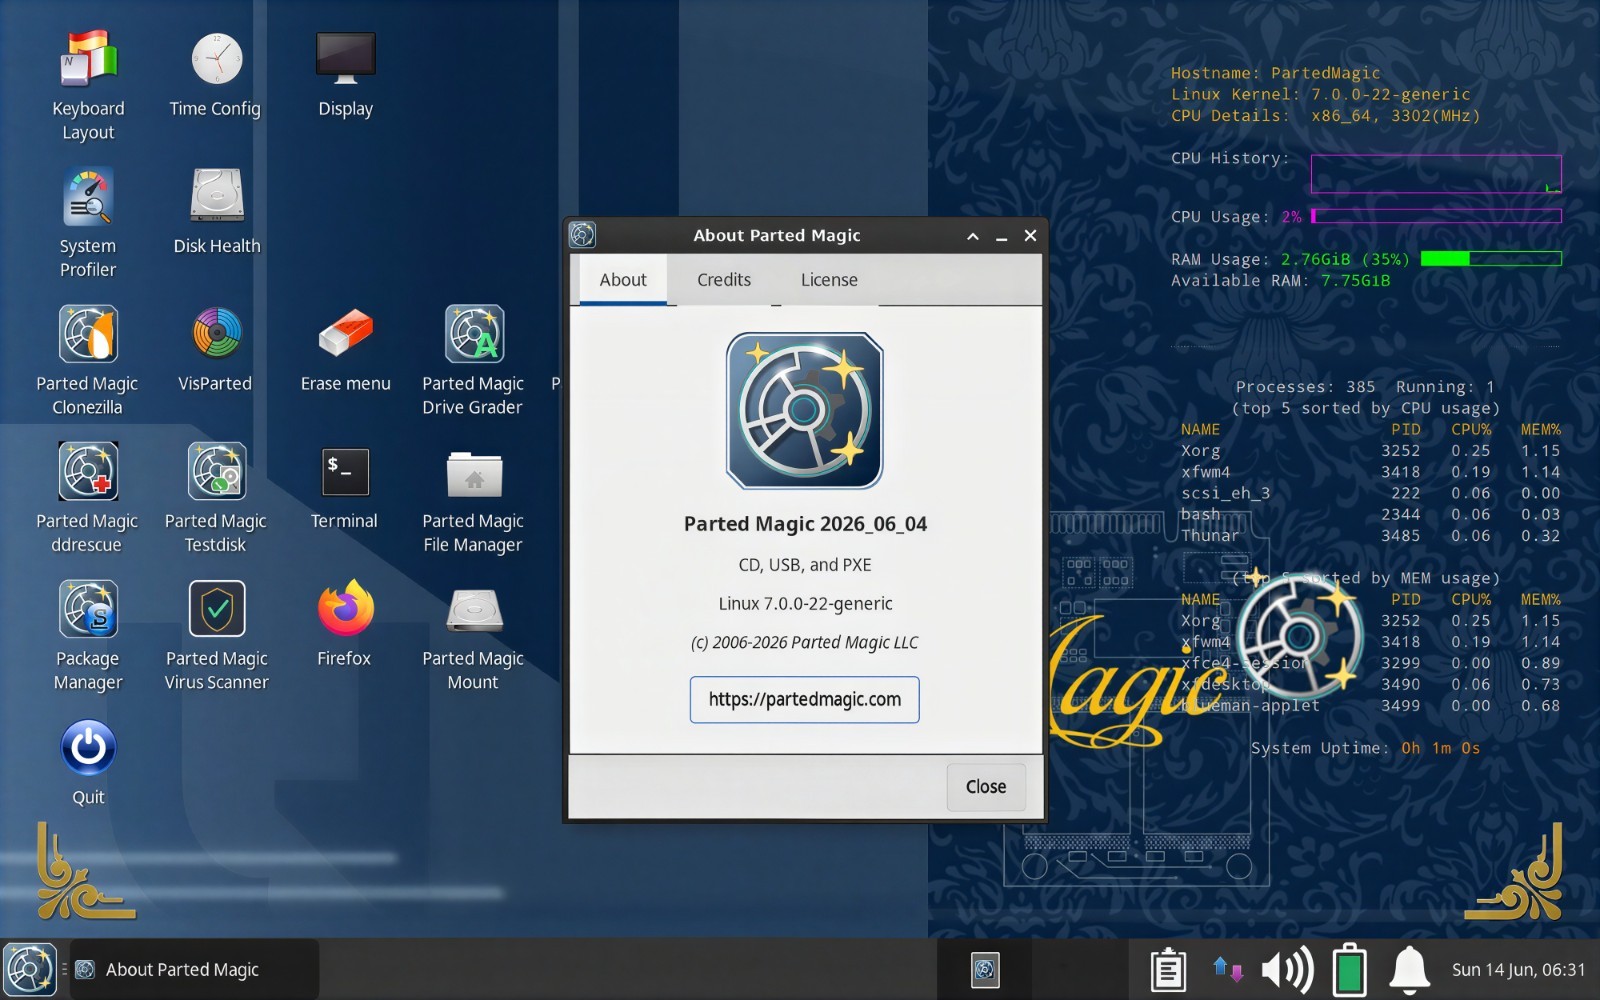Click the Close button in About dialog
Viewport: 1600px width, 1000px height.
[x=986, y=787]
